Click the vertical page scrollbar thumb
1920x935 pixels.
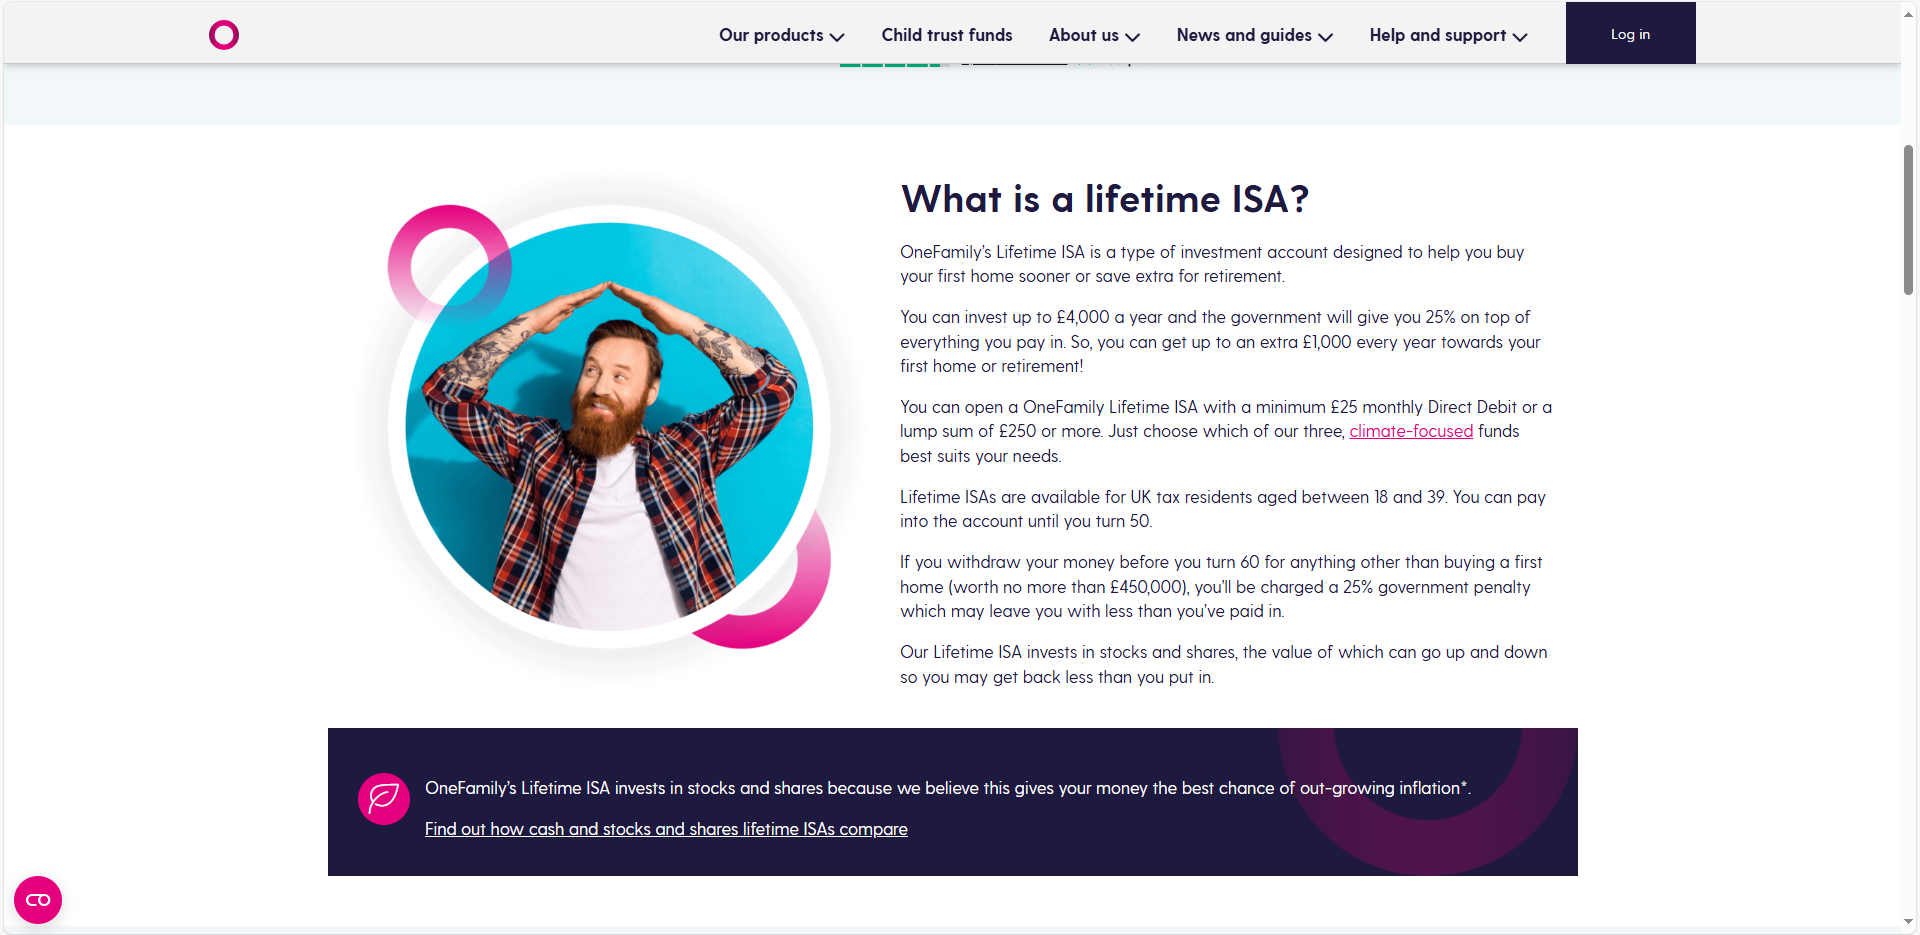click(x=1908, y=220)
